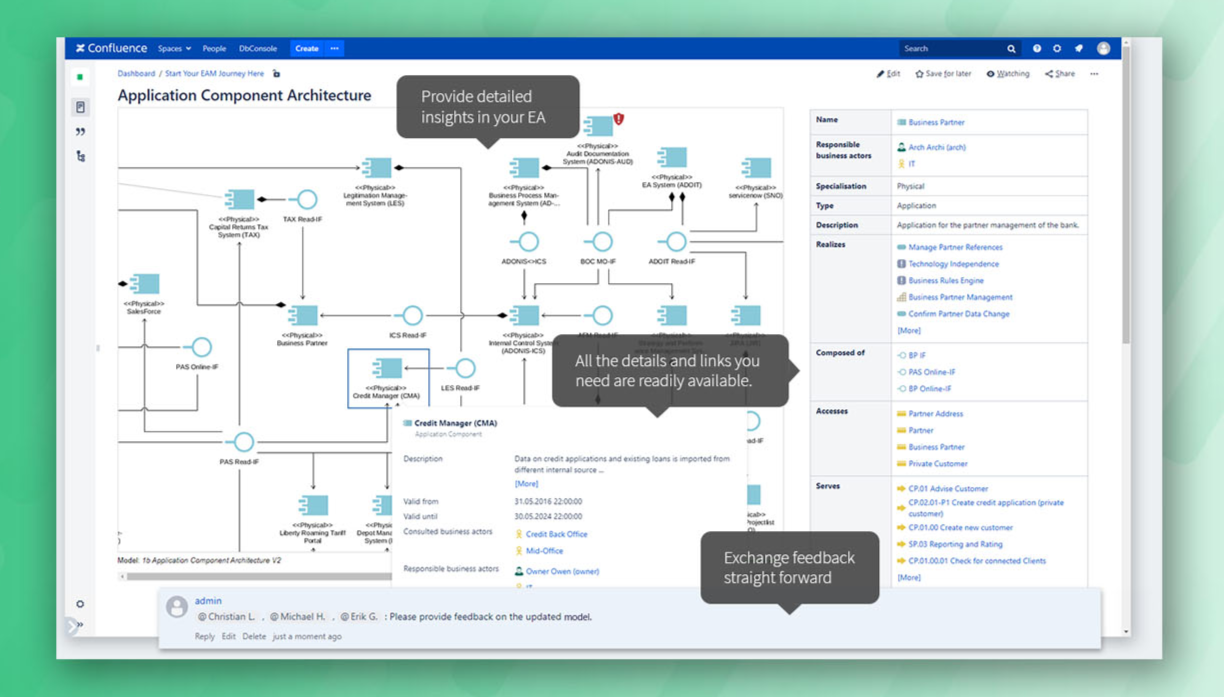Select Liberty Roaming Tariff Portal component
Viewport: 1224px width, 697px height.
point(313,505)
